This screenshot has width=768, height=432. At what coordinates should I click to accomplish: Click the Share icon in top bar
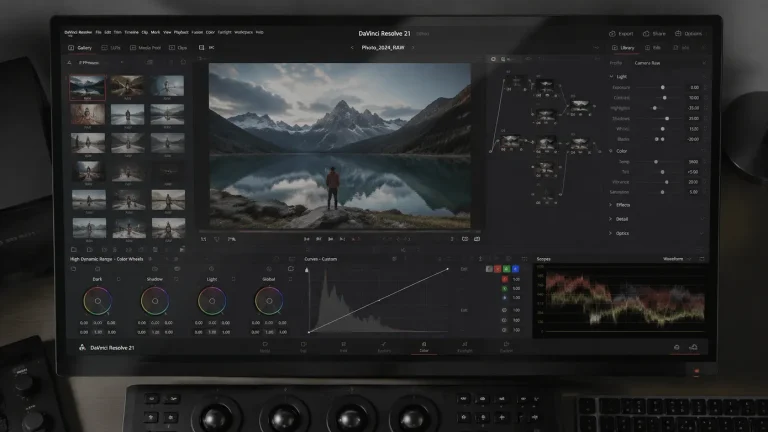click(x=646, y=34)
